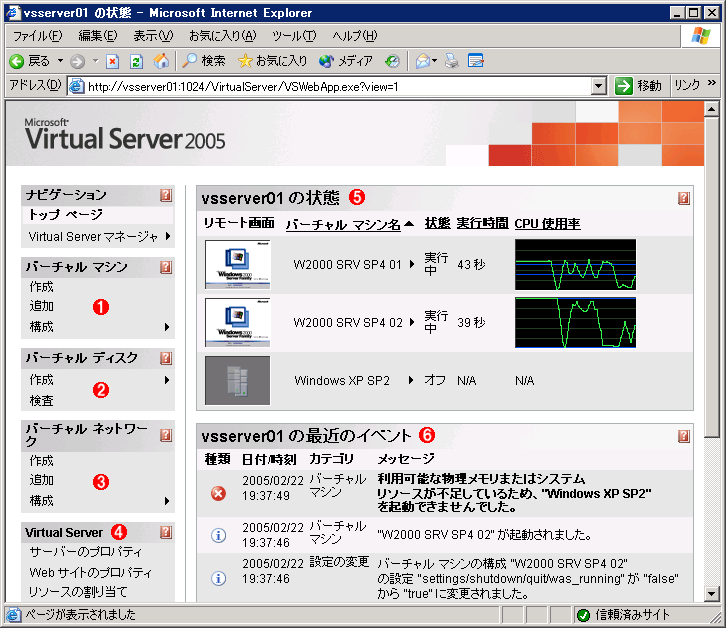
Task: Open the ヘルプ(H) menu
Action: (x=355, y=36)
